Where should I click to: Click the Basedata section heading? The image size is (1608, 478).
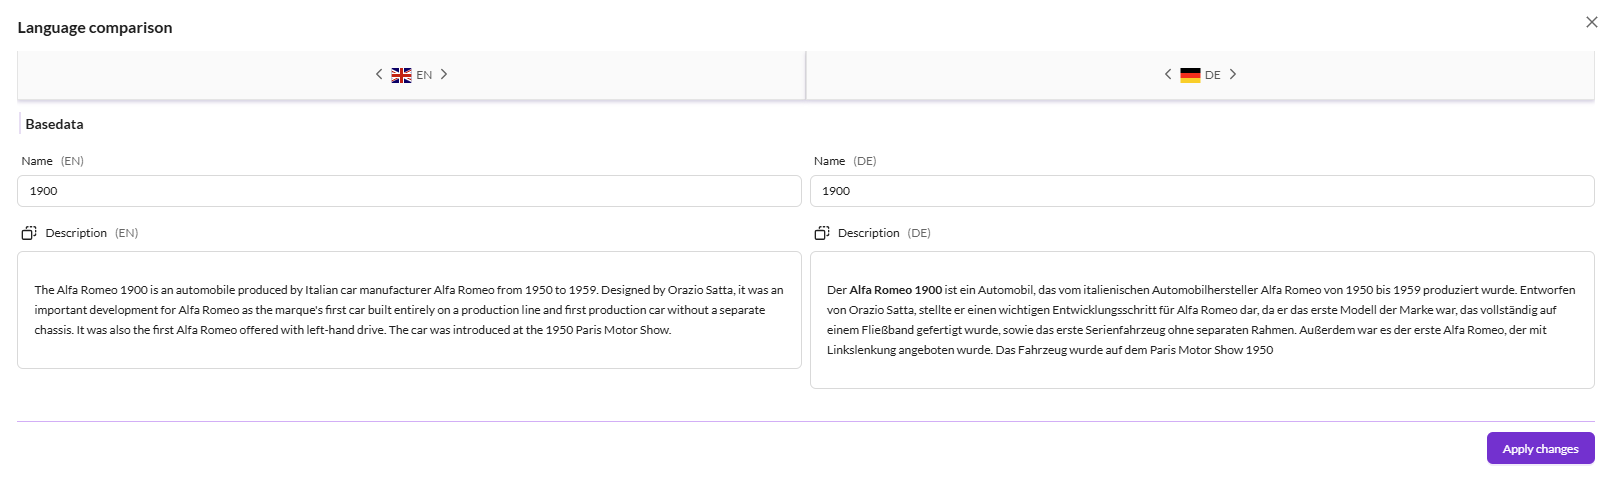54,124
